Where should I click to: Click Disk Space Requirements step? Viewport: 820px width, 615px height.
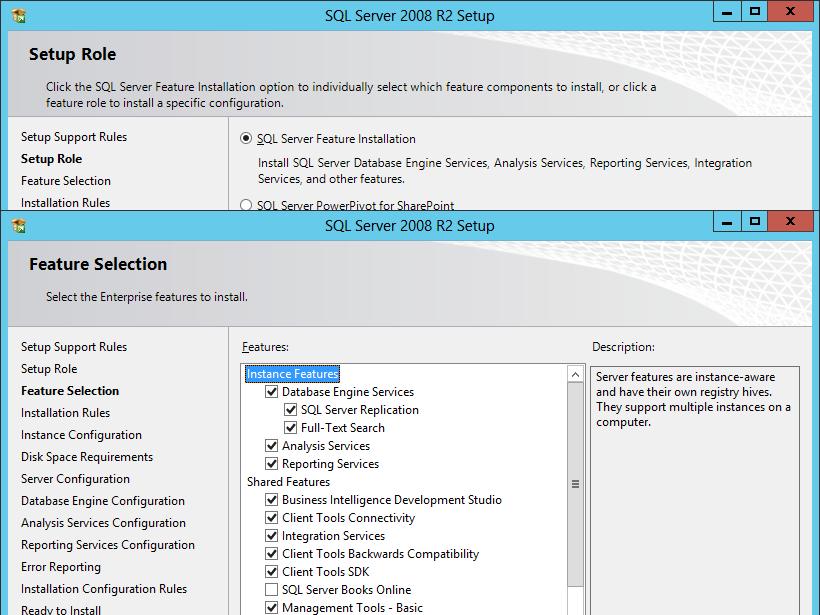(x=87, y=457)
